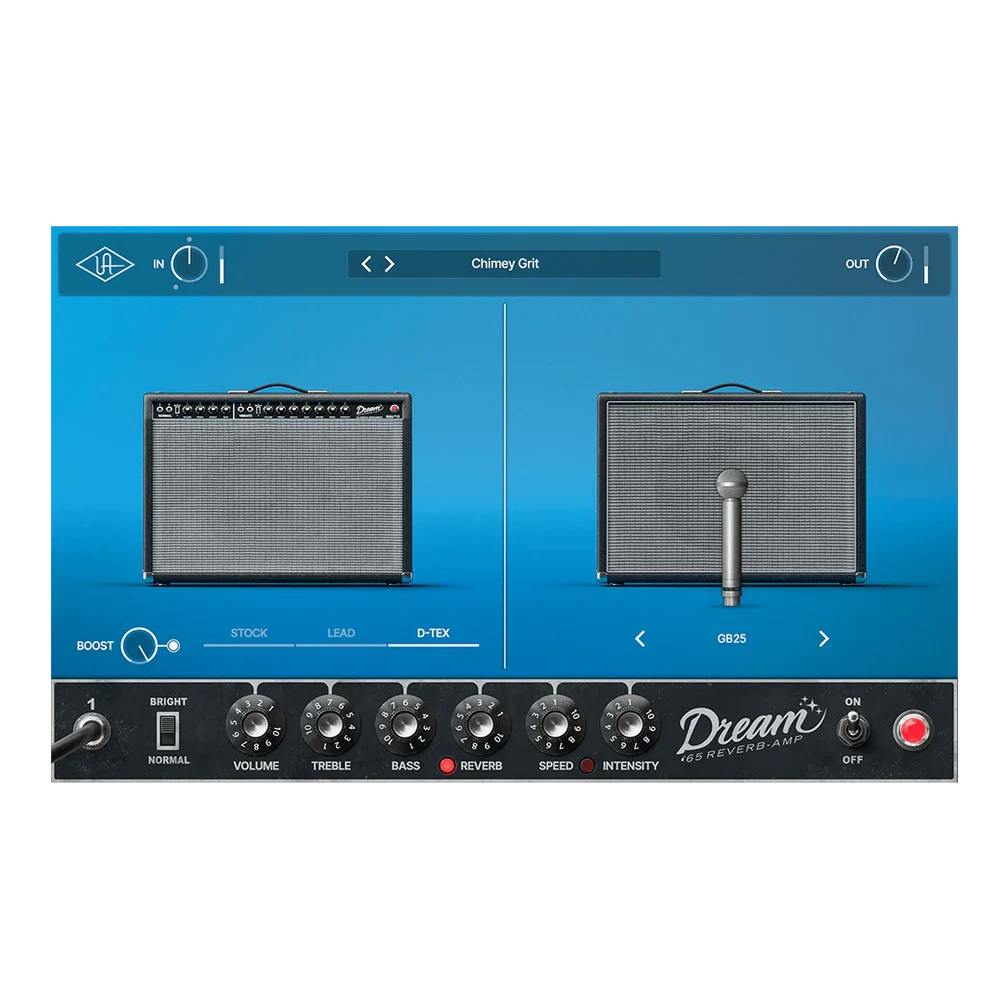1008x1008 pixels.
Task: Select the LEAD amp mod tab
Action: [341, 634]
